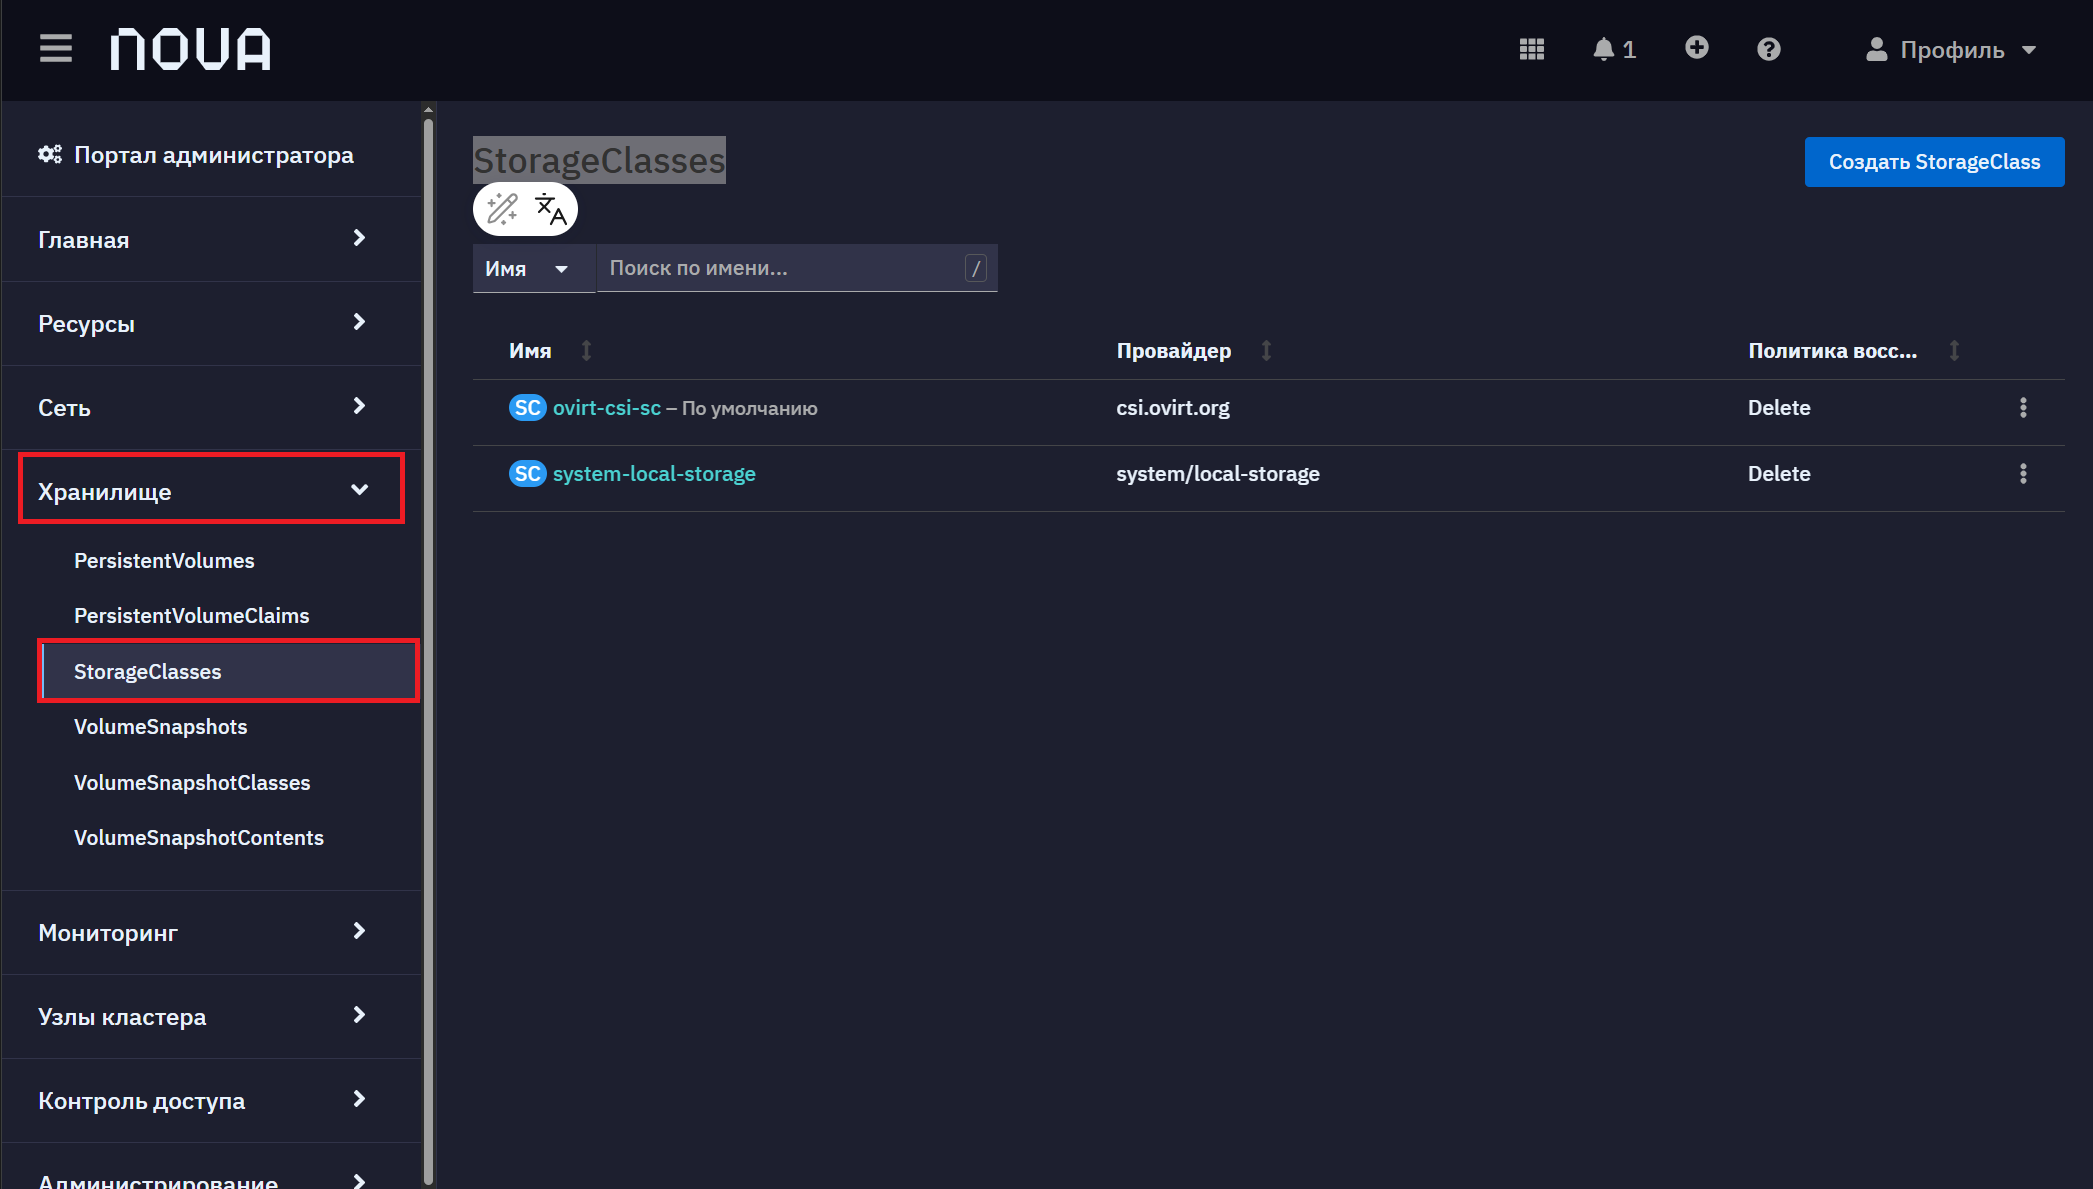Open the applications grid launcher
The image size is (2093, 1189).
(1531, 49)
